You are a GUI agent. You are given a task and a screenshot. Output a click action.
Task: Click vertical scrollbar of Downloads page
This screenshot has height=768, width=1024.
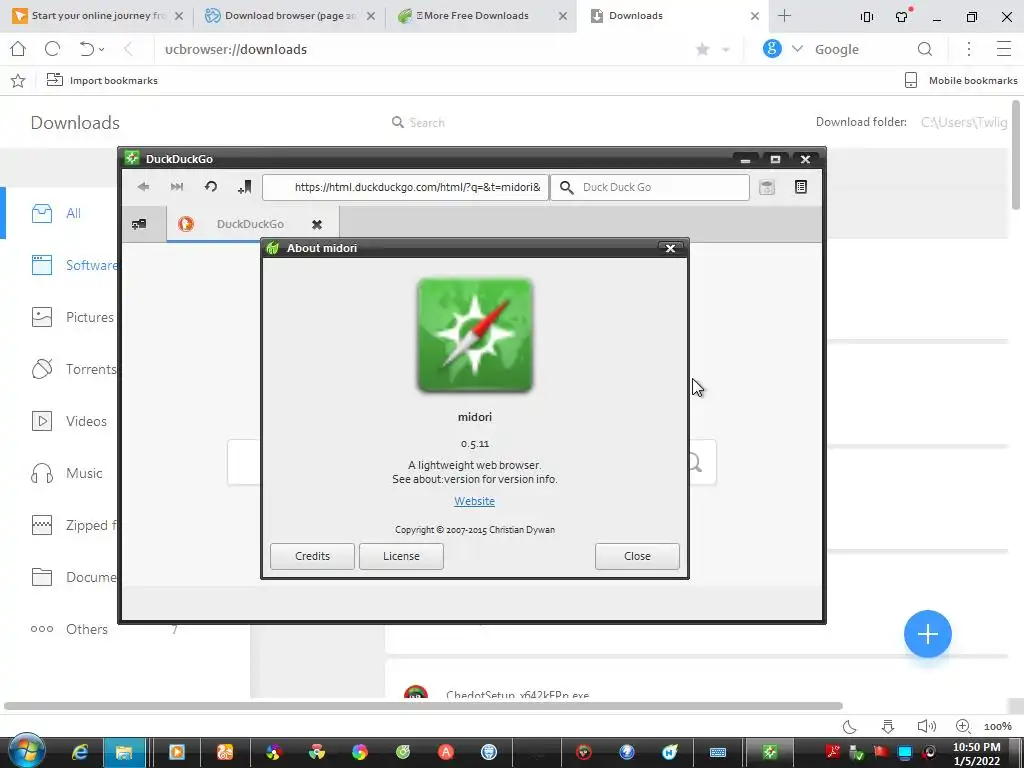click(x=1016, y=155)
